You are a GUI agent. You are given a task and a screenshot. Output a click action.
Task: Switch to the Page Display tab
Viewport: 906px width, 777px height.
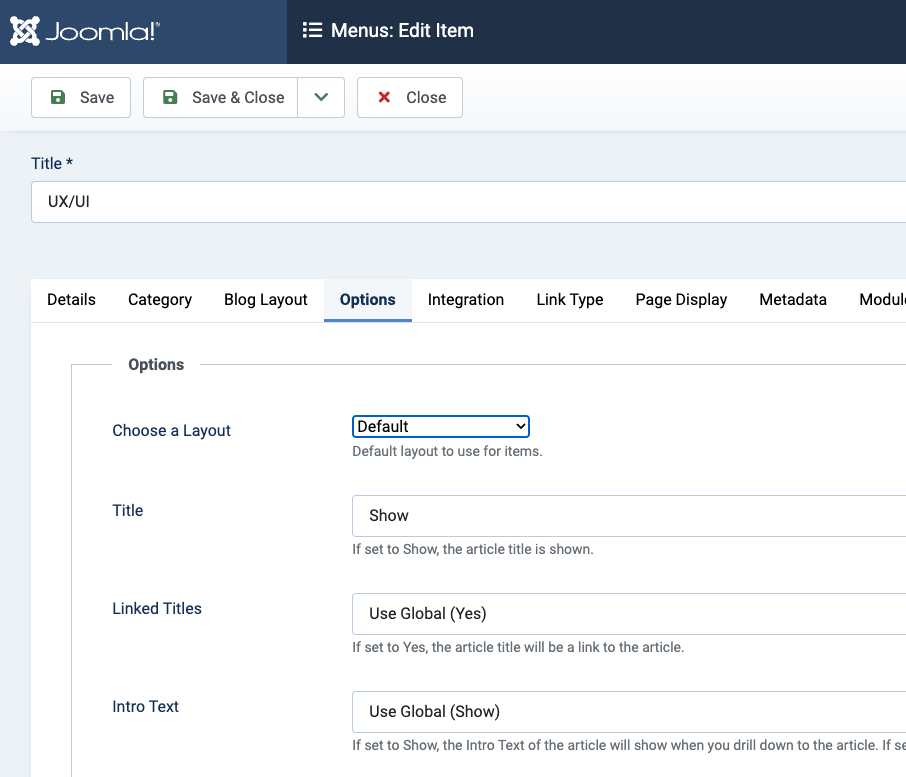(x=681, y=300)
